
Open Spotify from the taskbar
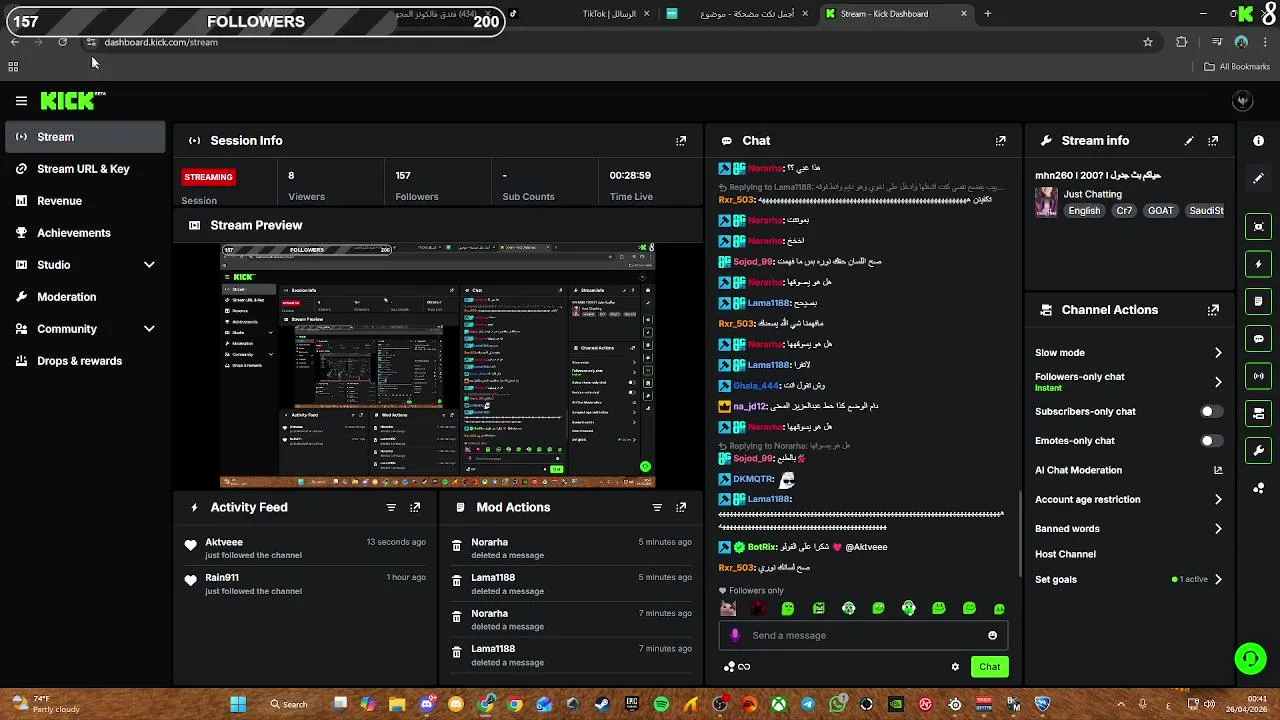[x=661, y=704]
